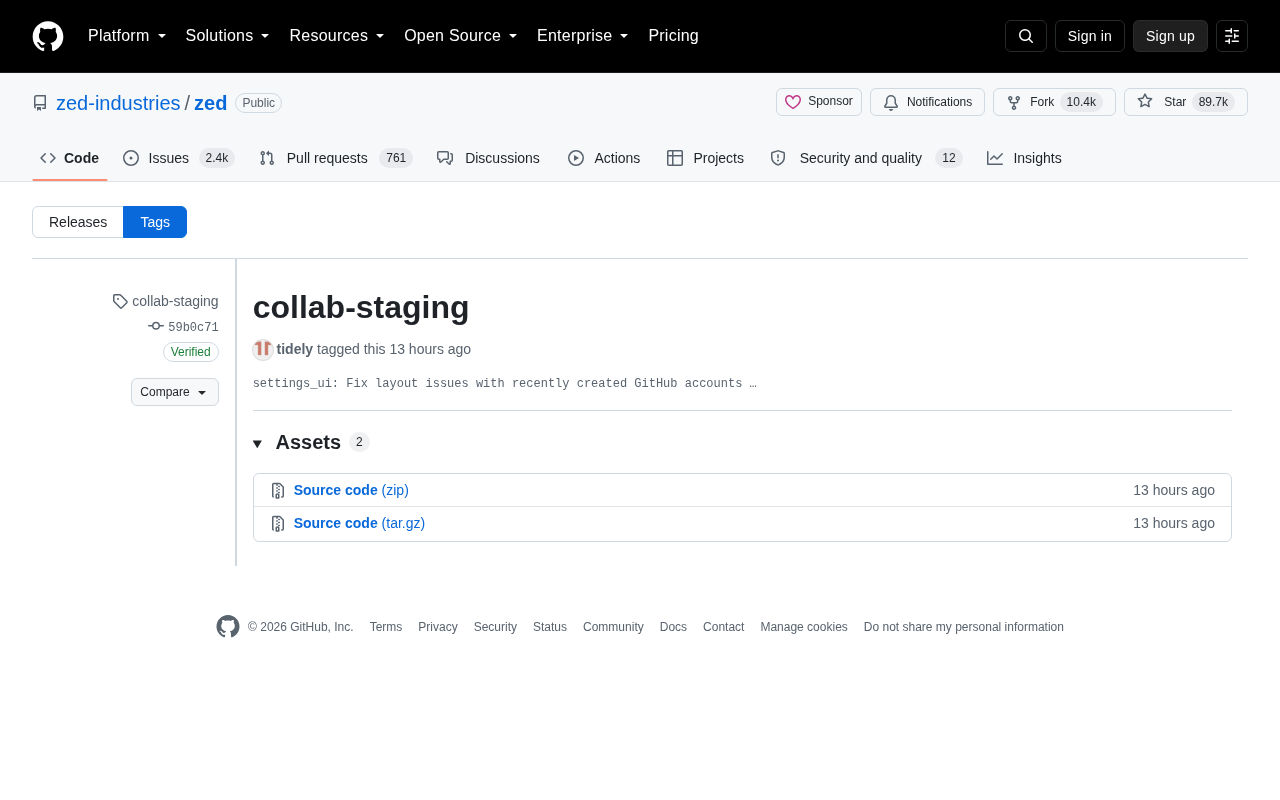Open the Platform dropdown menu

coord(127,36)
